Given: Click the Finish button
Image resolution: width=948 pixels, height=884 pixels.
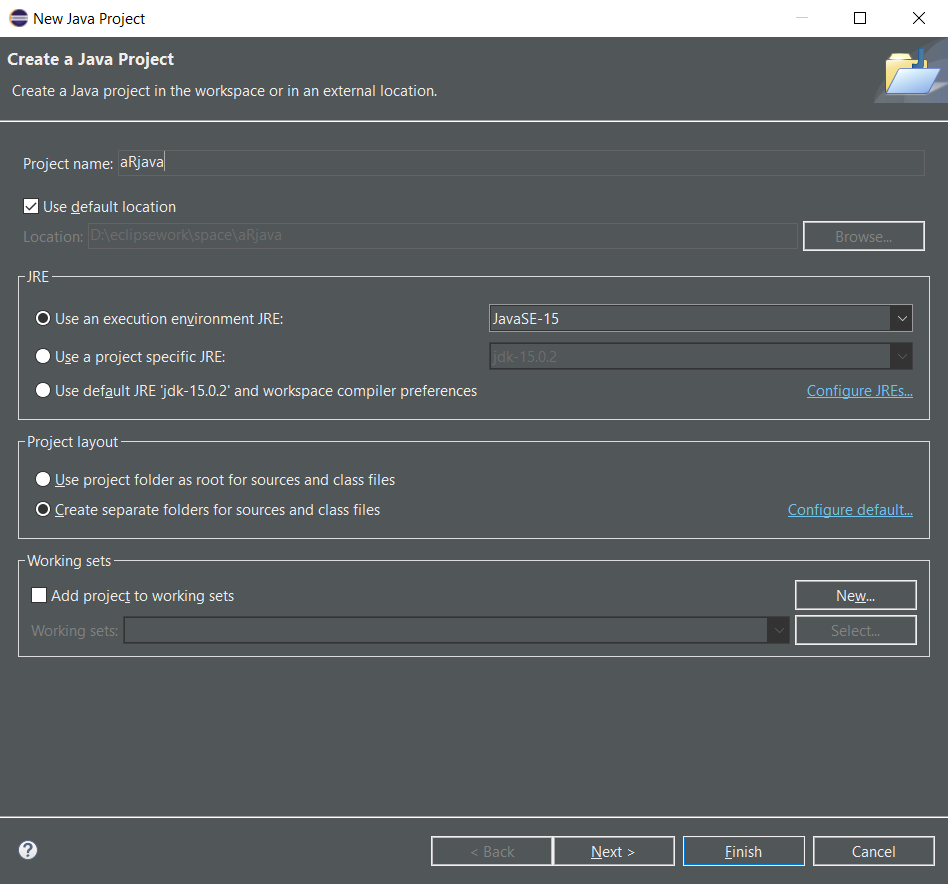Looking at the screenshot, I should coord(743,850).
